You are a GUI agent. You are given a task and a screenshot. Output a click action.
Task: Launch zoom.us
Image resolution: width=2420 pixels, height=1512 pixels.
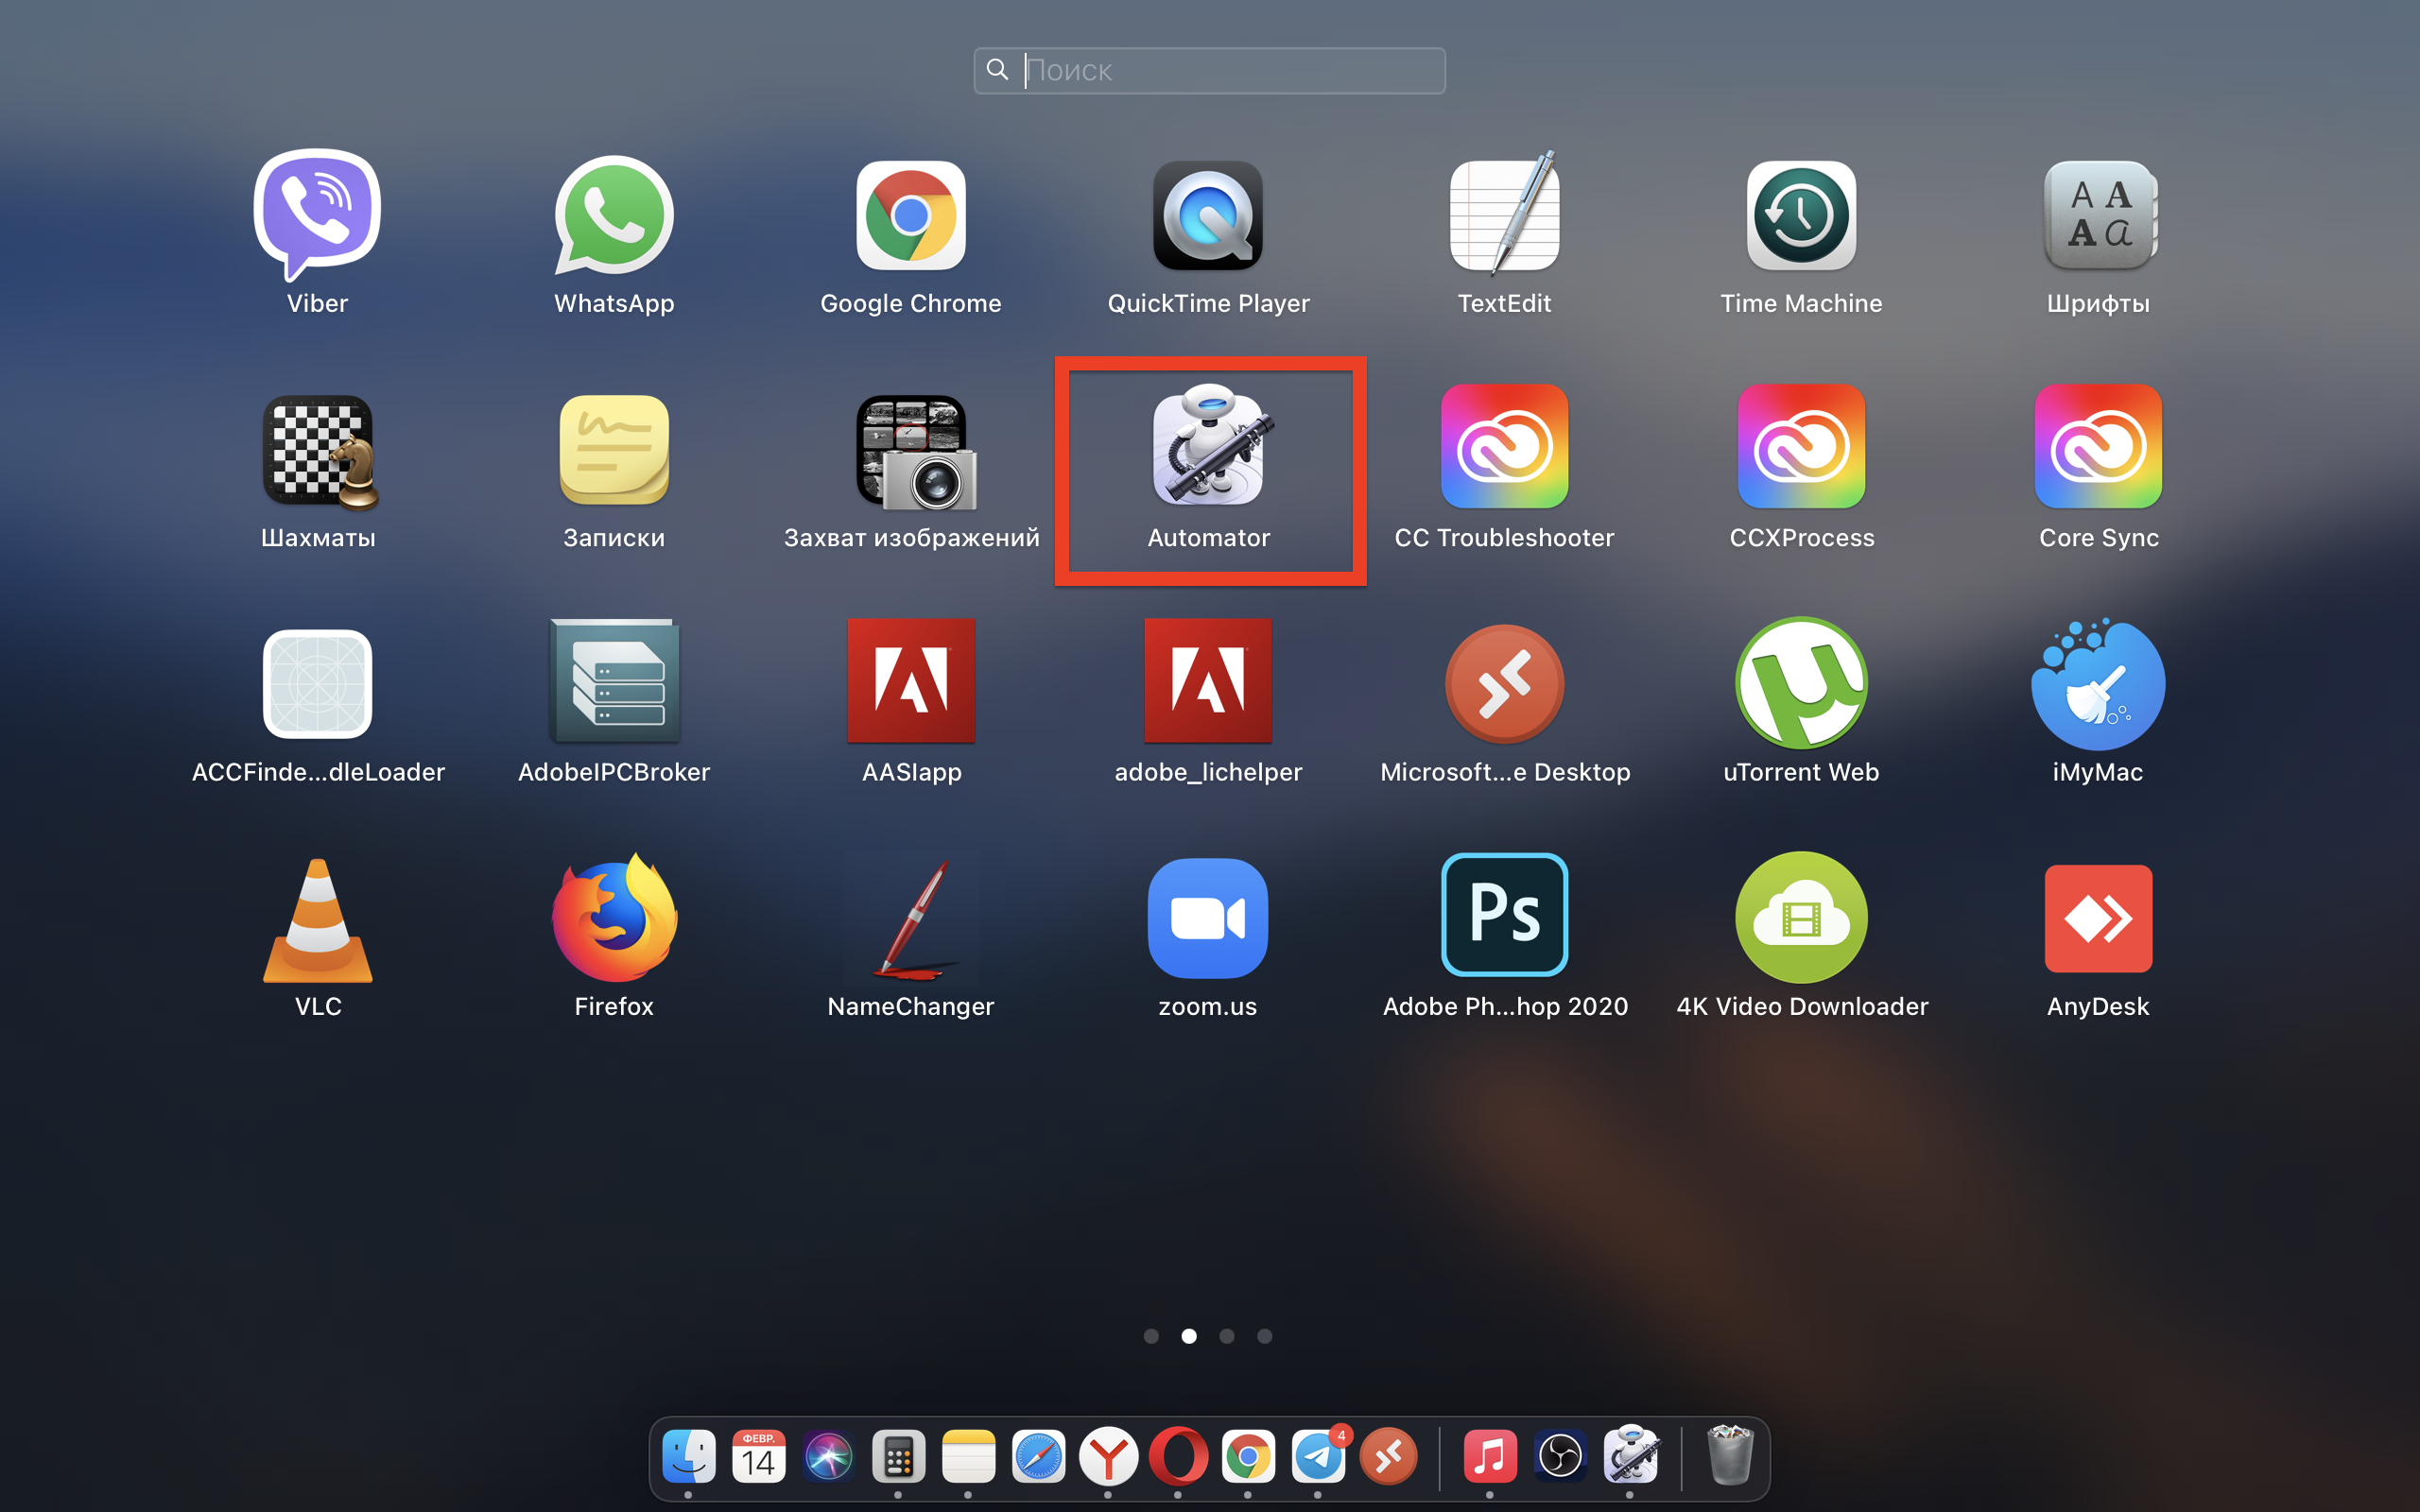pyautogui.click(x=1208, y=918)
